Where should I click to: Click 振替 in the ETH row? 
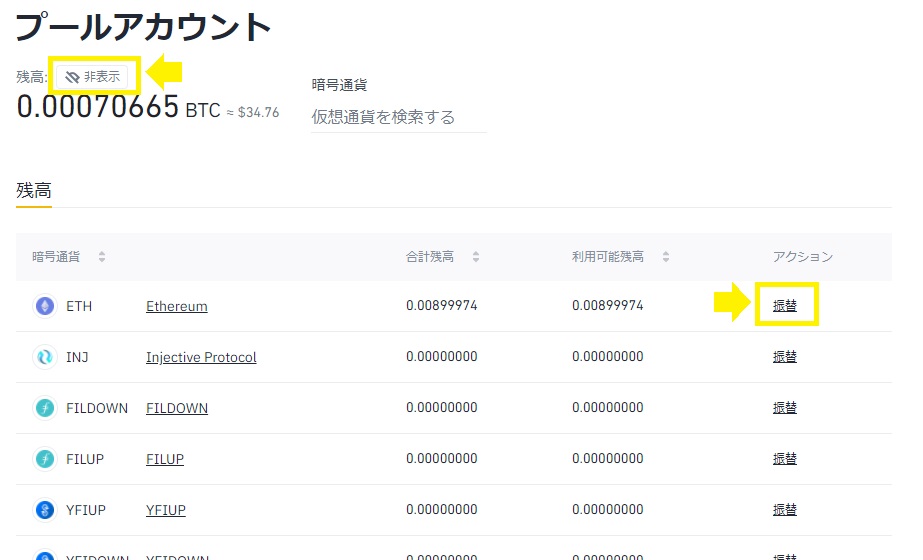785,306
